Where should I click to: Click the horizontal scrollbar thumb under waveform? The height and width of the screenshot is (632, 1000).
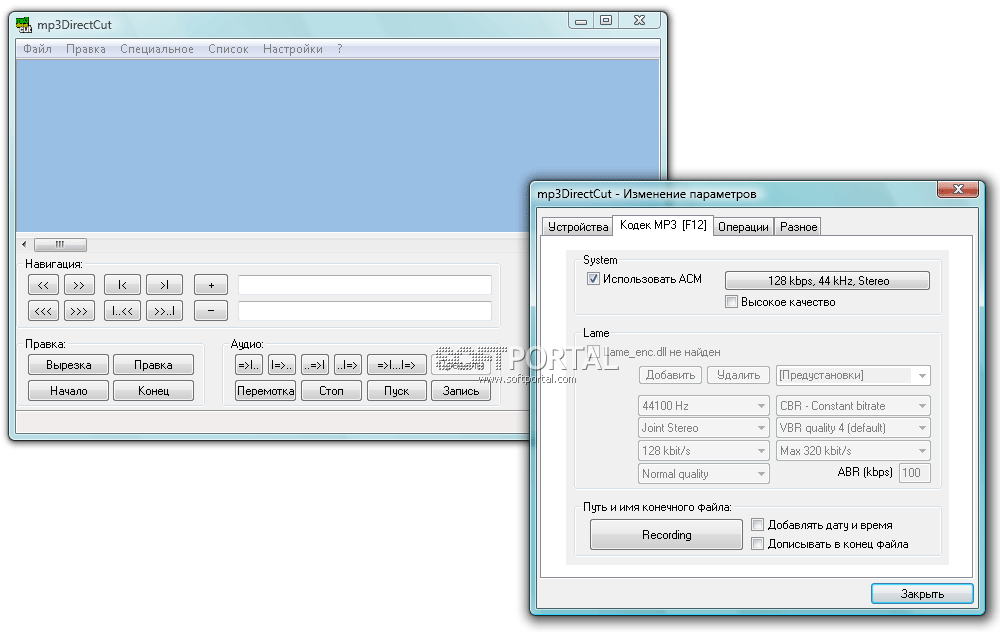(60, 244)
